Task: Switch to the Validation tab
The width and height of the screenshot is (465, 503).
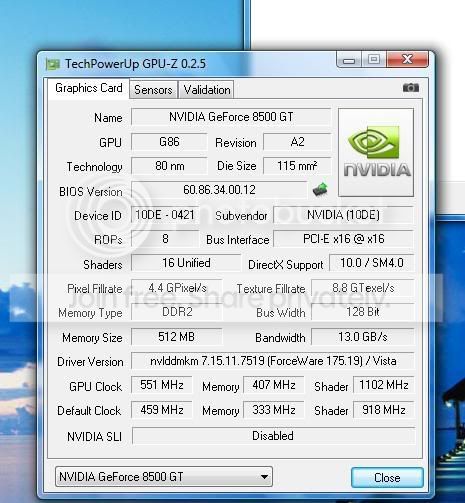Action: (x=207, y=90)
